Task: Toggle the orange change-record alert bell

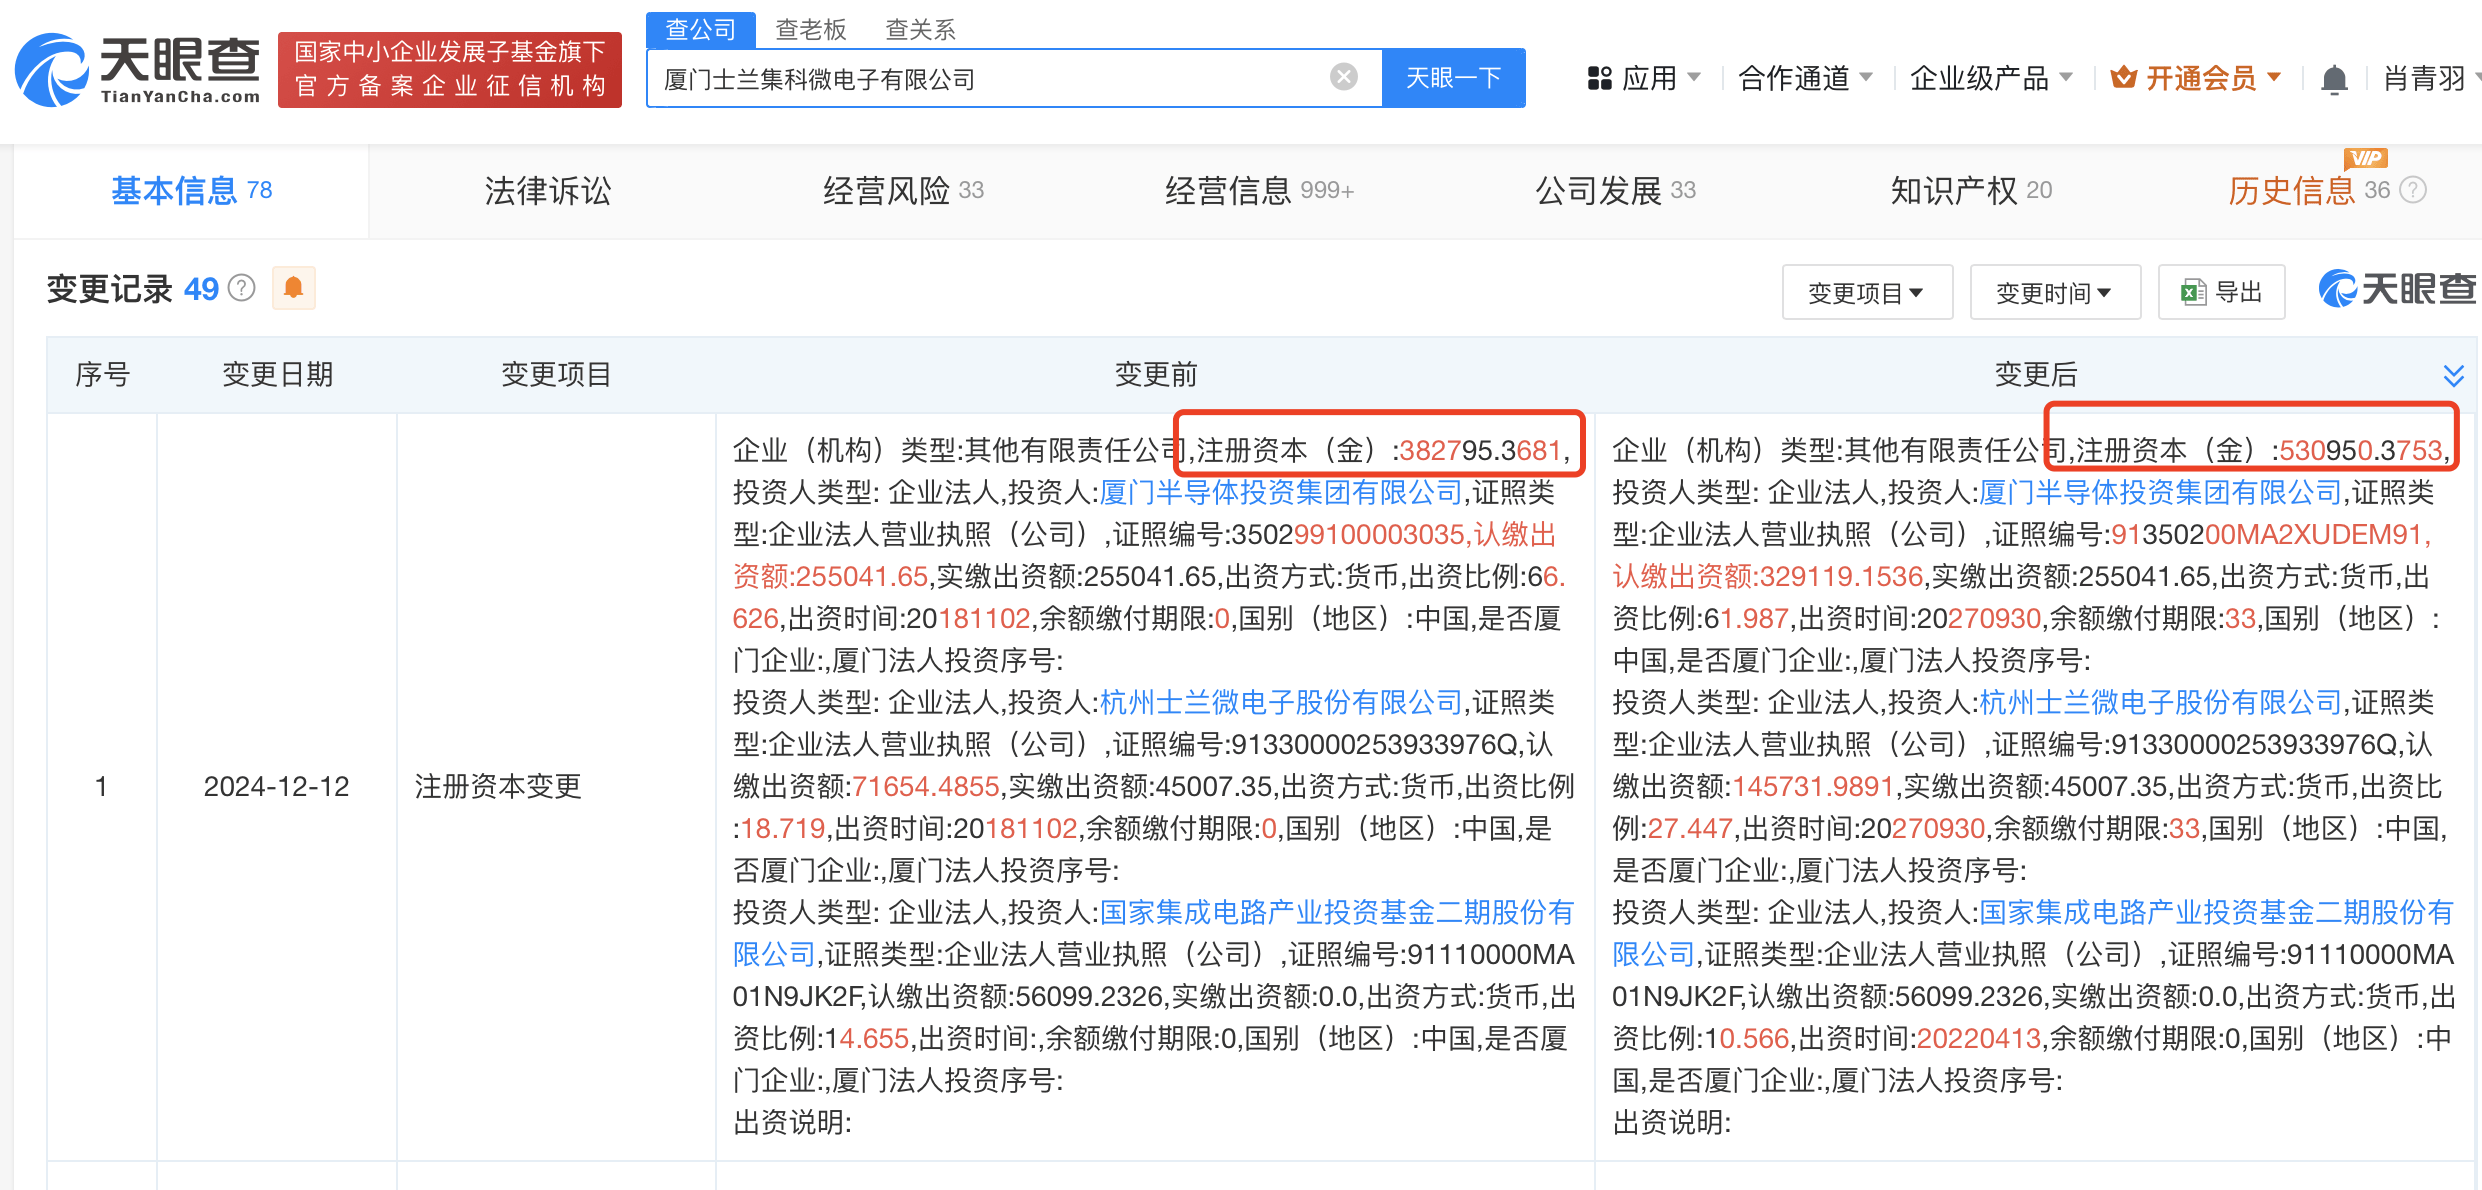Action: pyautogui.click(x=293, y=288)
